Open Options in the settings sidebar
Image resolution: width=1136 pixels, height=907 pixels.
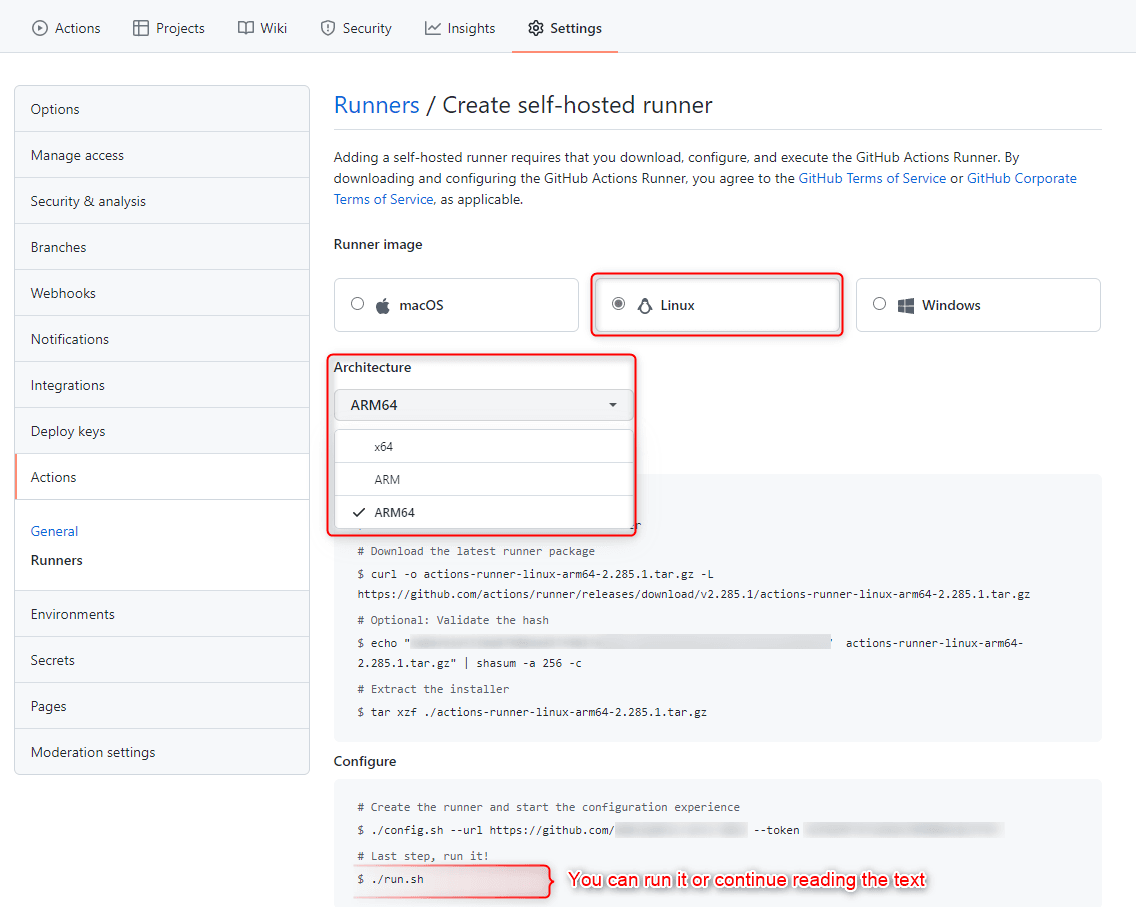(x=162, y=109)
